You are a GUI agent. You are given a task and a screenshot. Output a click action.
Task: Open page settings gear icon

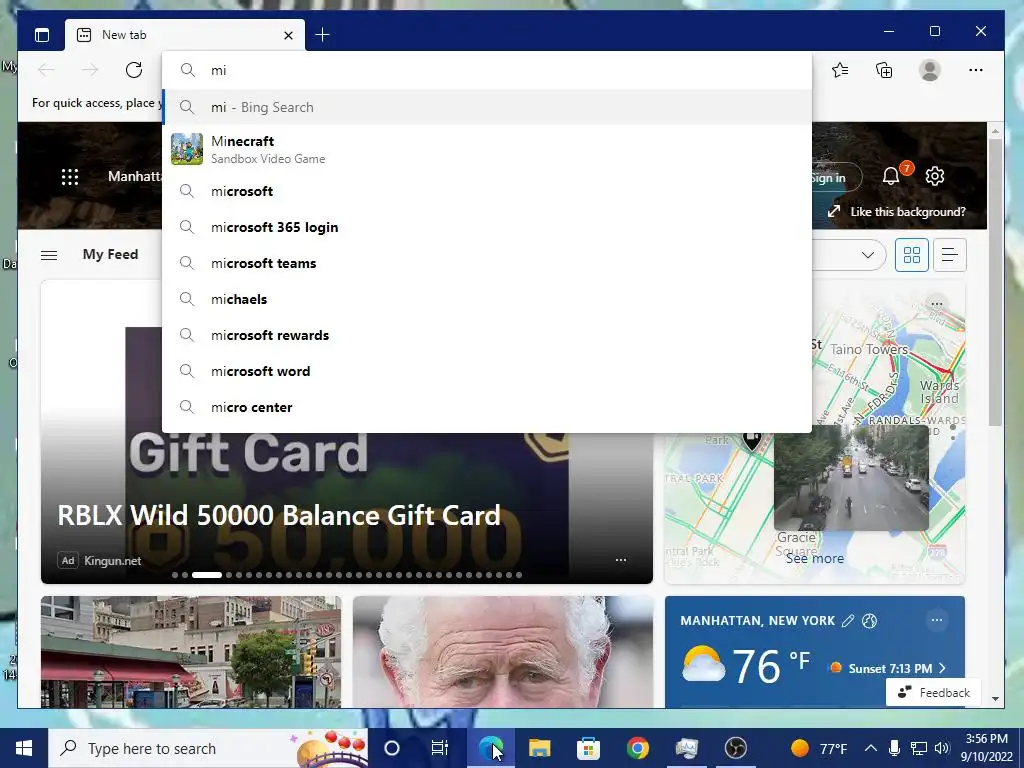[x=935, y=176]
